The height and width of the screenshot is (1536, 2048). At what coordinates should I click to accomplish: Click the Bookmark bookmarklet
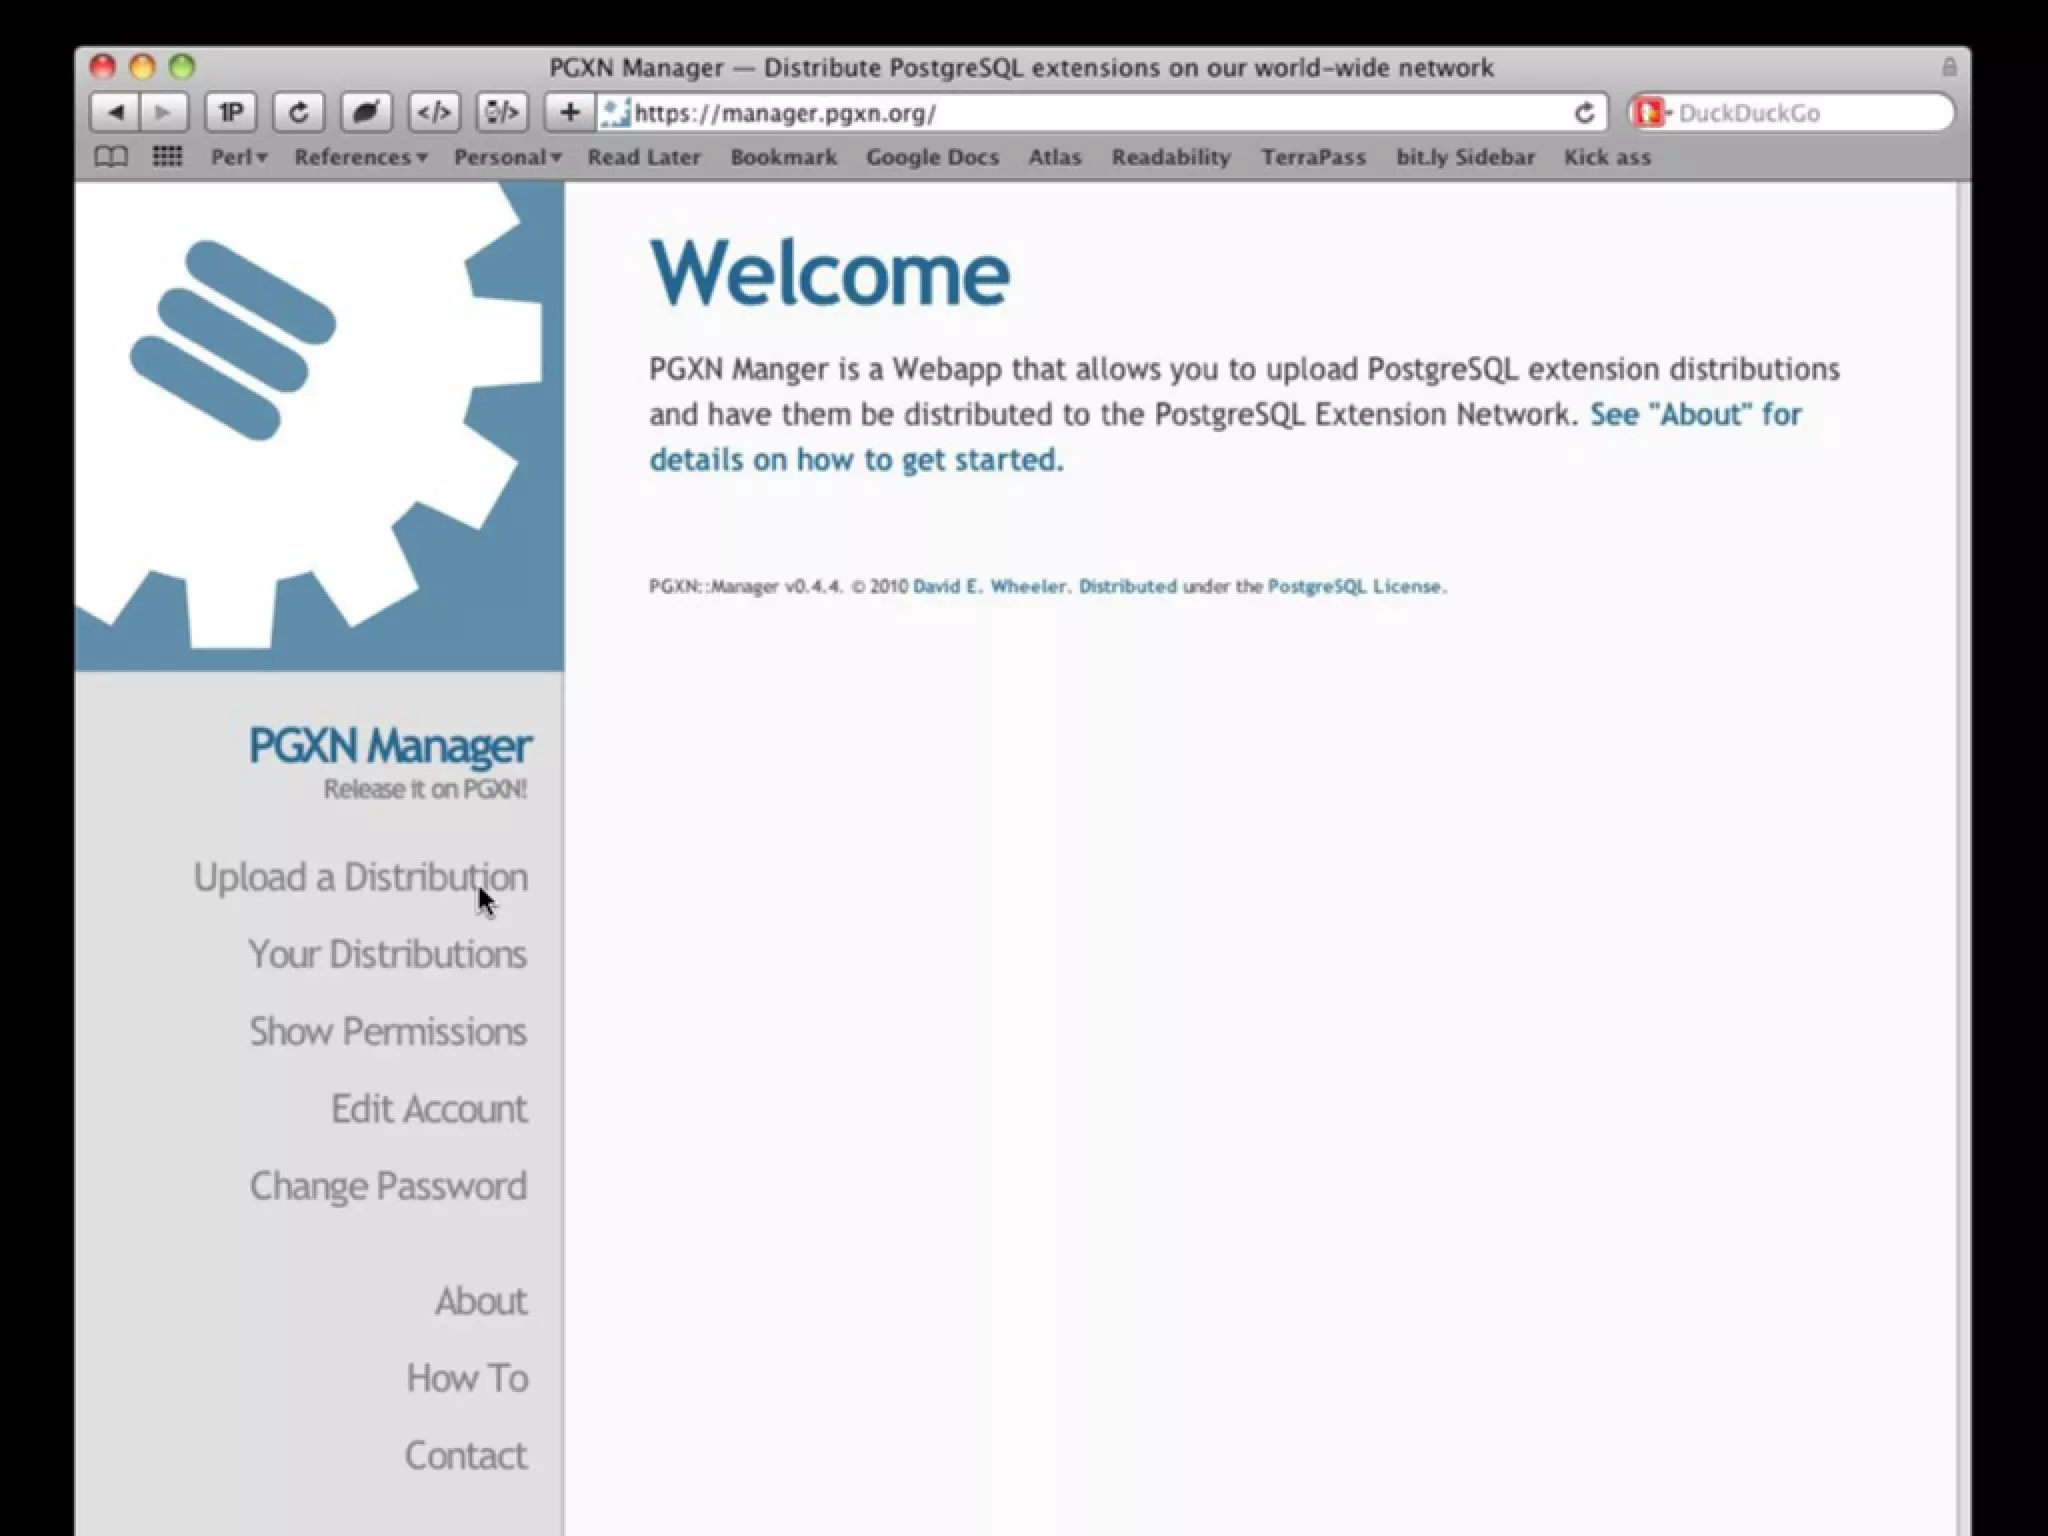[x=783, y=157]
